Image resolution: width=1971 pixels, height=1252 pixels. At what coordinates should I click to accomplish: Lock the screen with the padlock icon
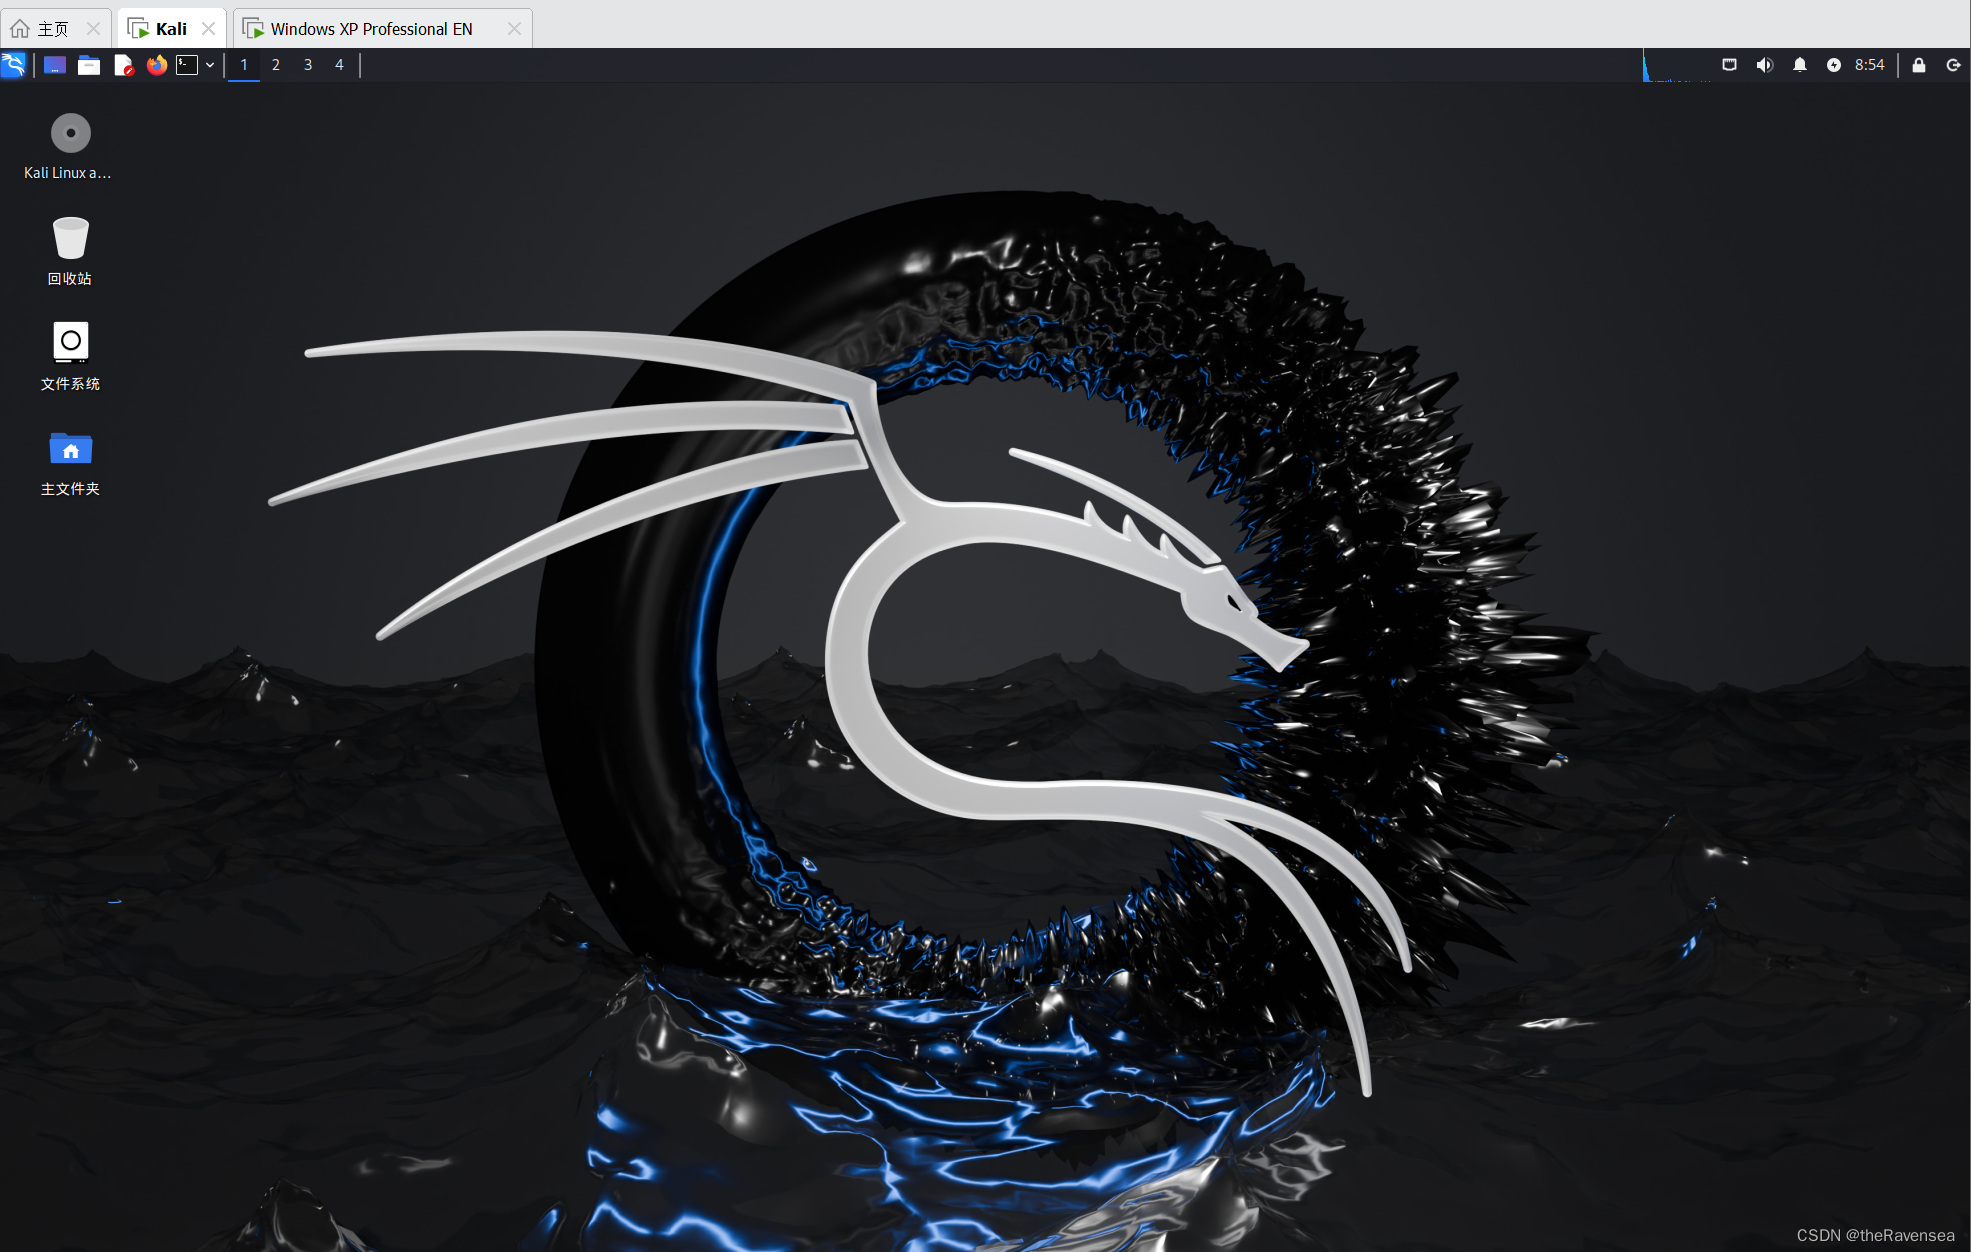[1919, 65]
